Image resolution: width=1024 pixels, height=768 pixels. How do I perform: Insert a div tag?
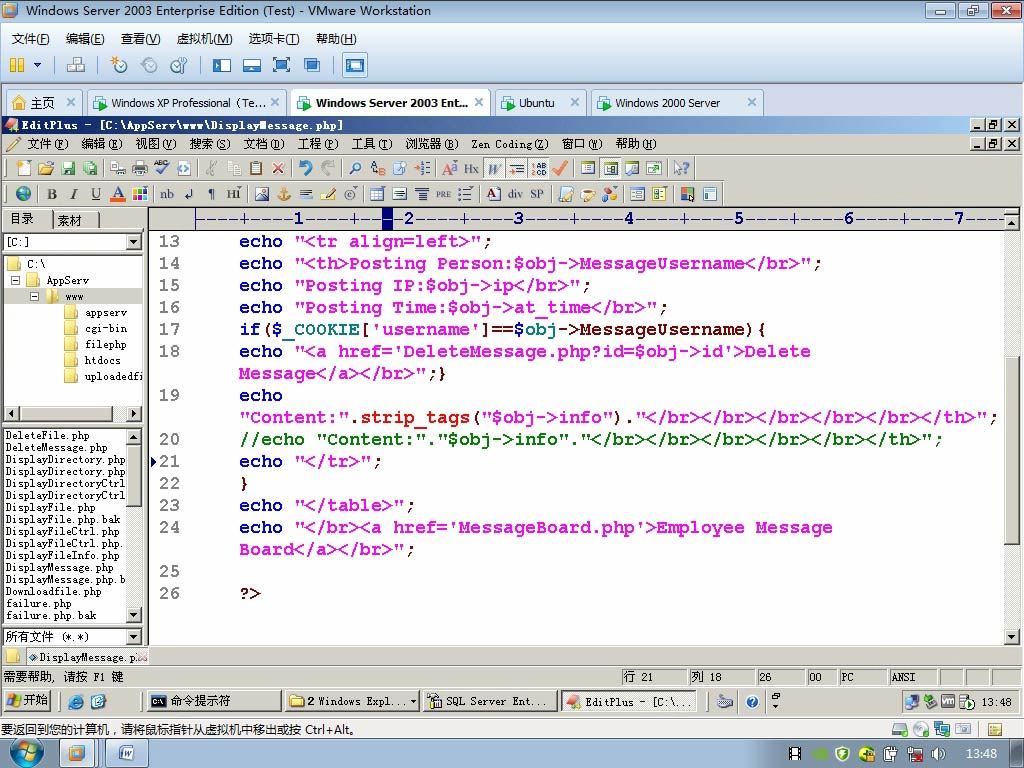tap(515, 194)
